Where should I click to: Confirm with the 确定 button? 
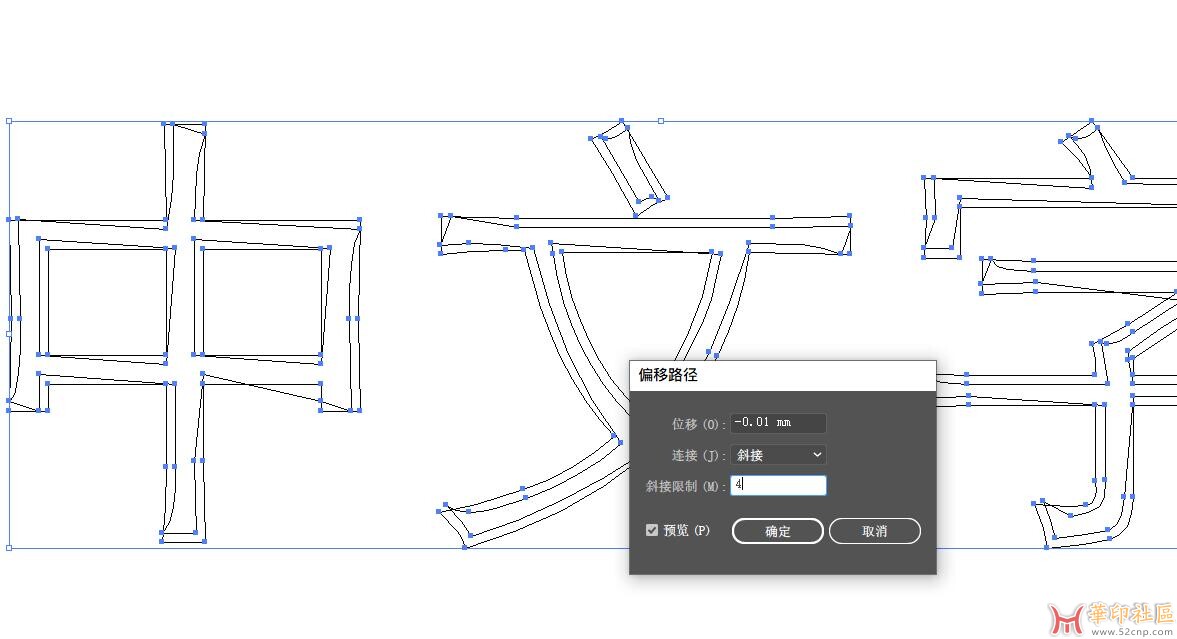point(778,531)
